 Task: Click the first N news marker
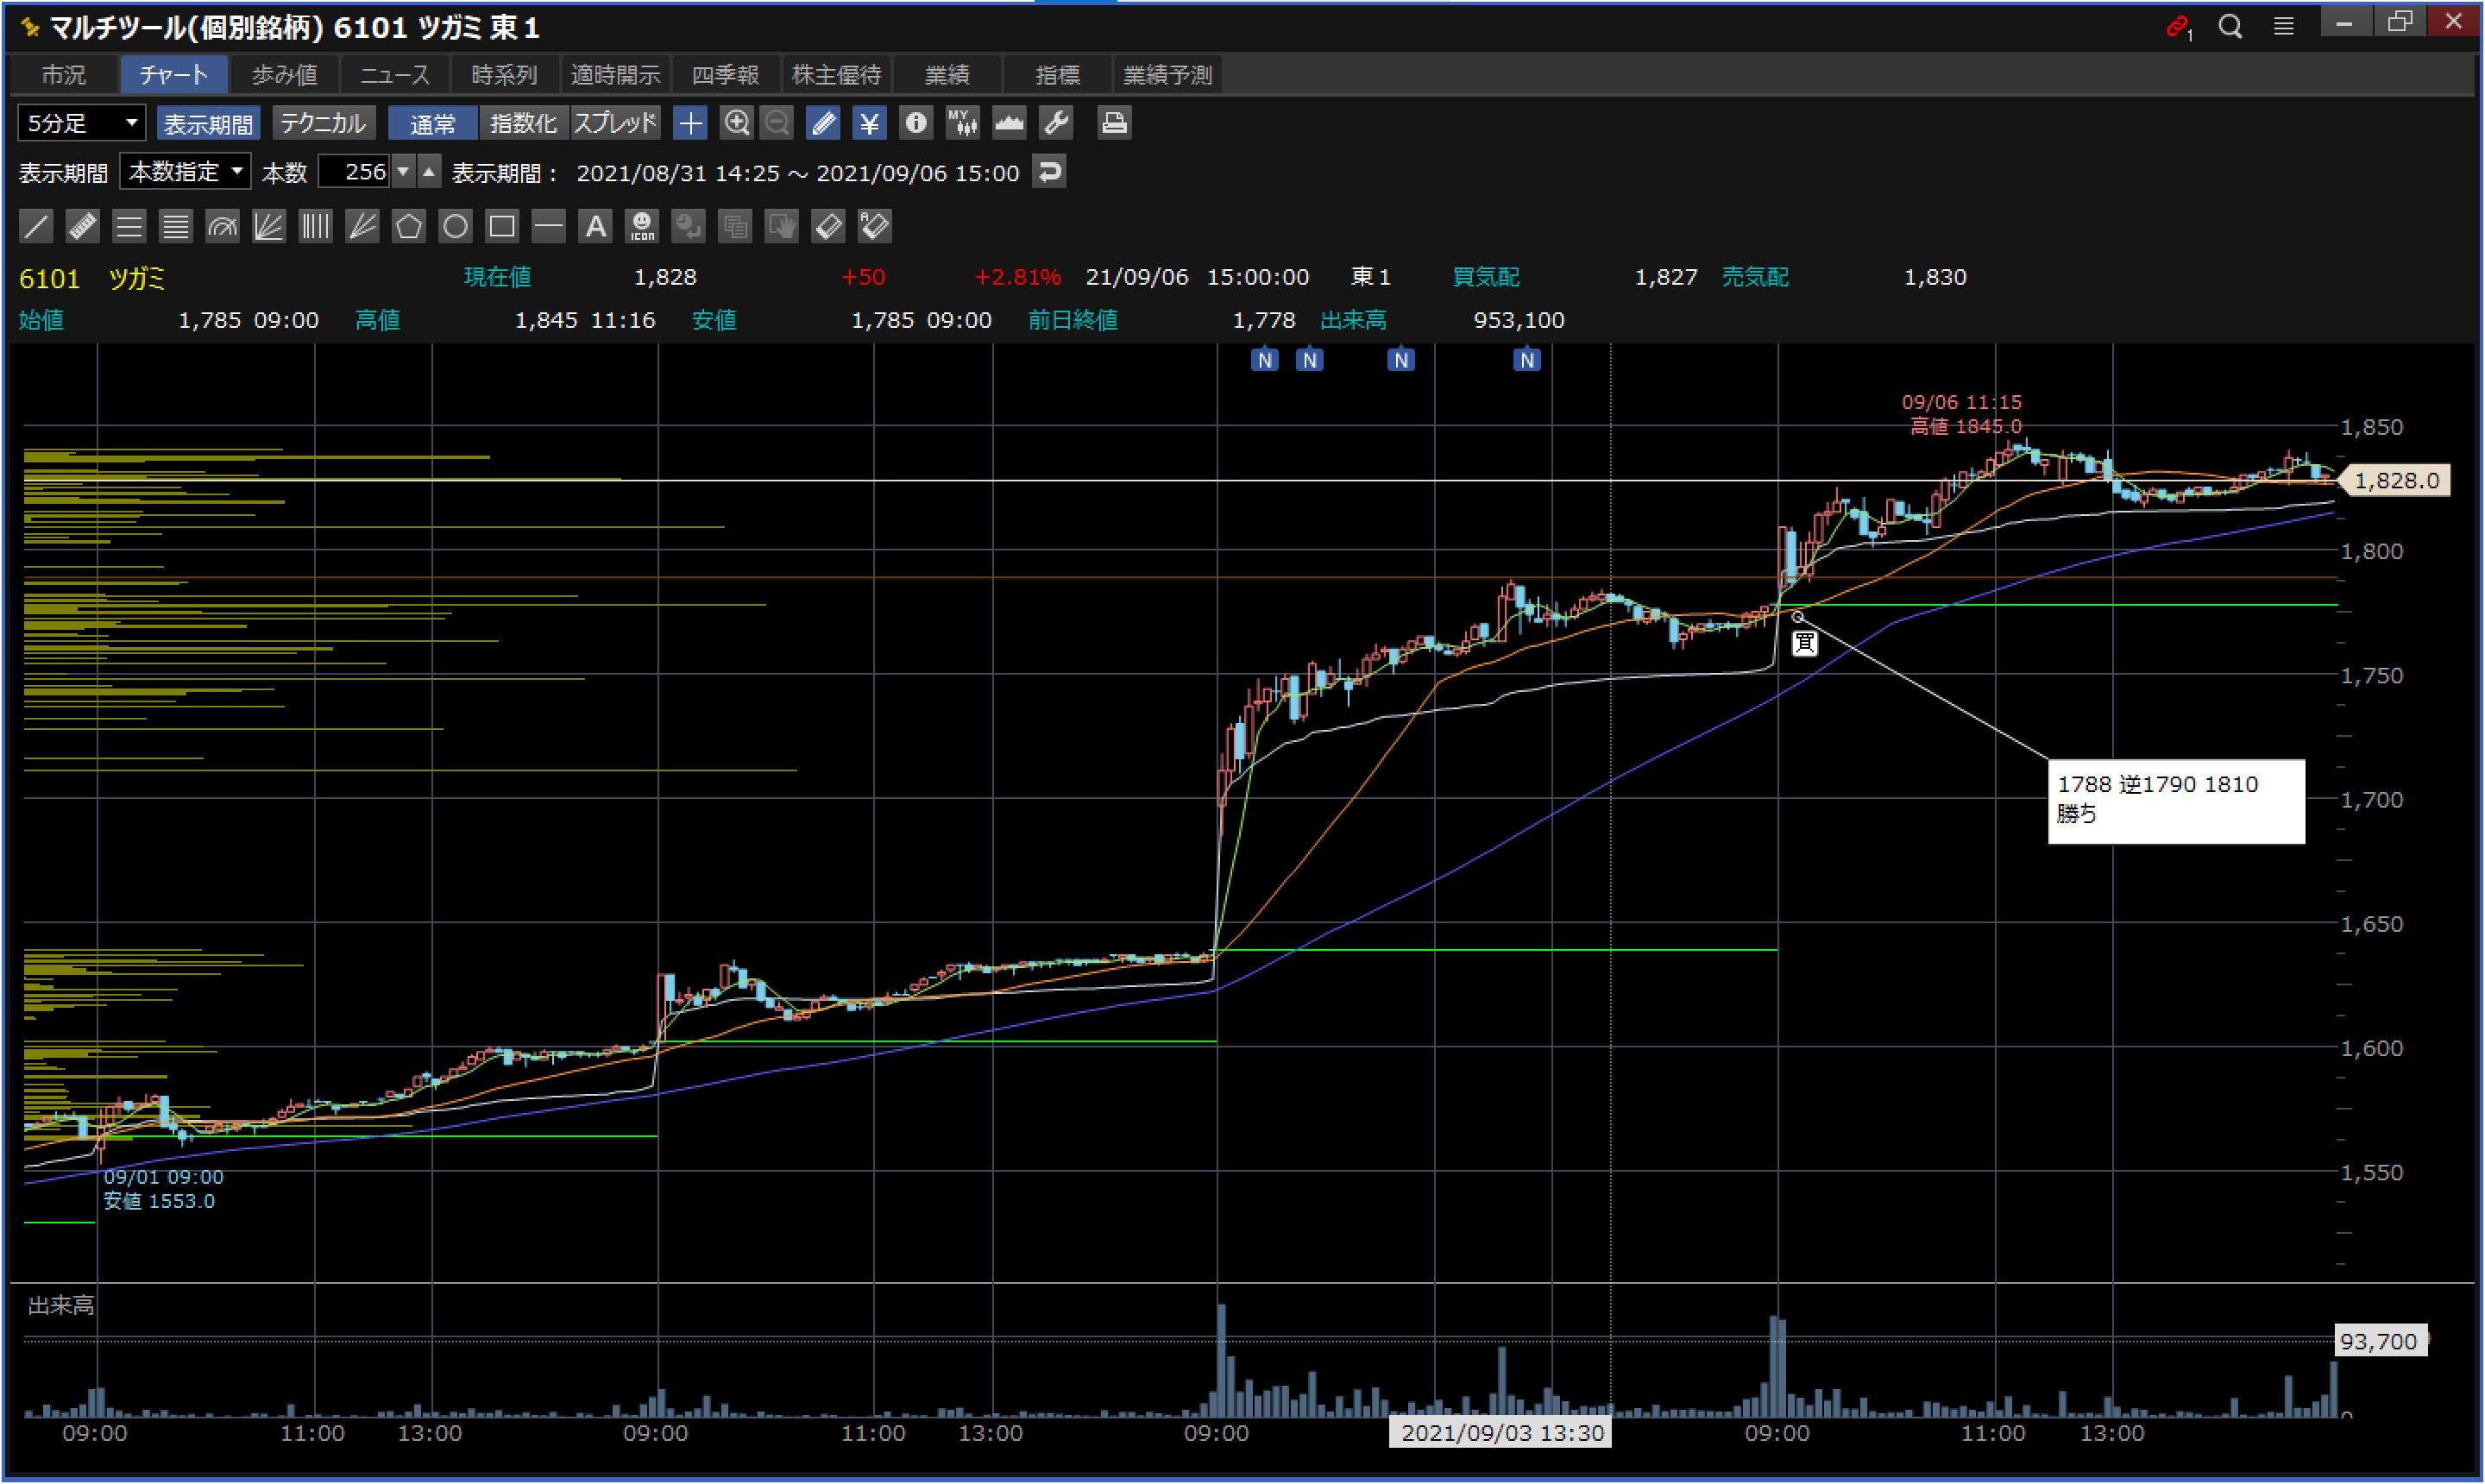click(x=1265, y=360)
